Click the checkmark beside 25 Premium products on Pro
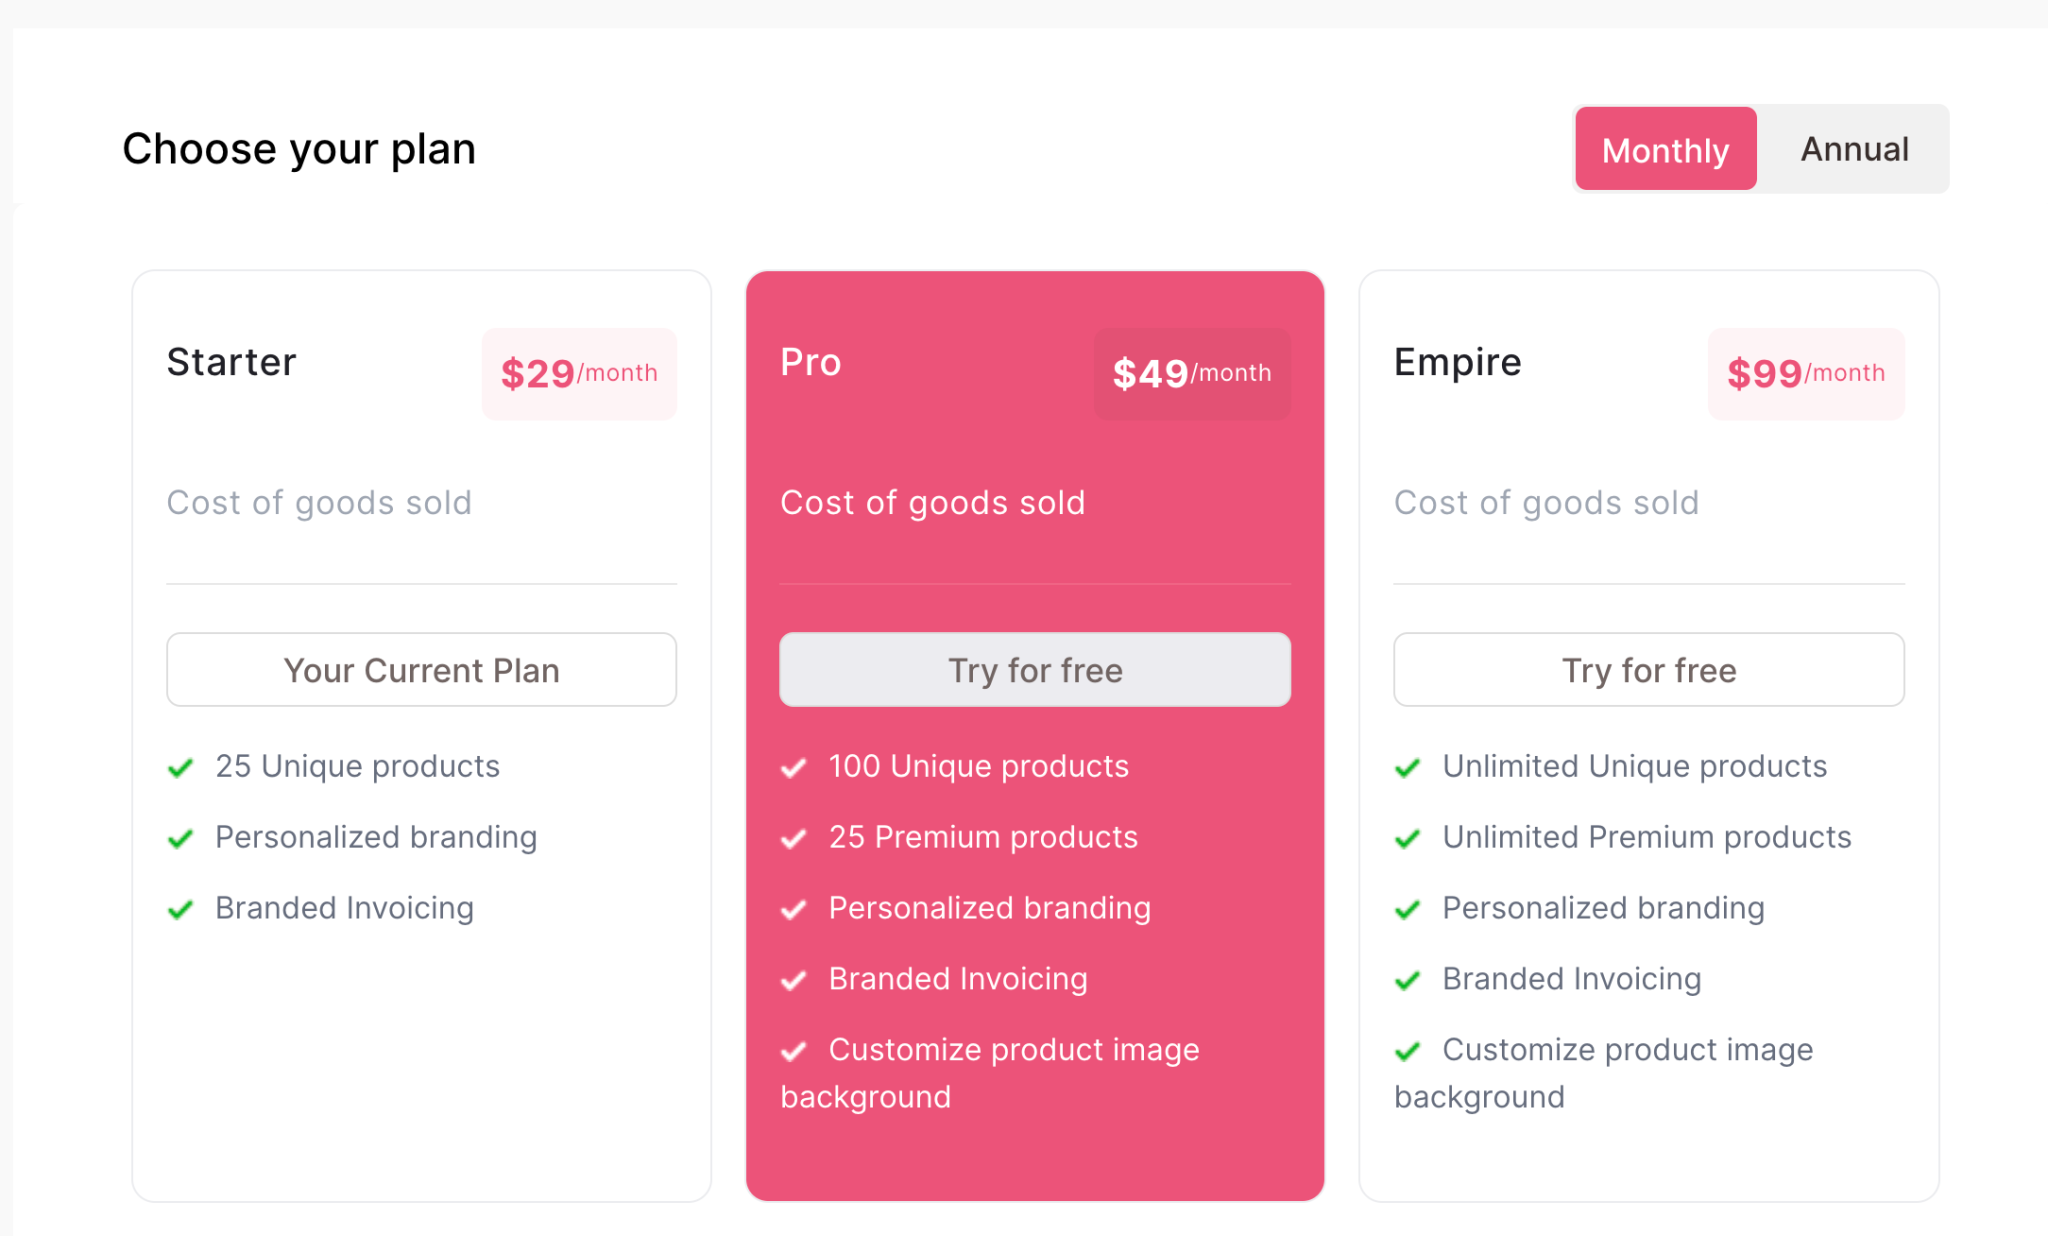Screen dimensions: 2048x1236 (794, 838)
